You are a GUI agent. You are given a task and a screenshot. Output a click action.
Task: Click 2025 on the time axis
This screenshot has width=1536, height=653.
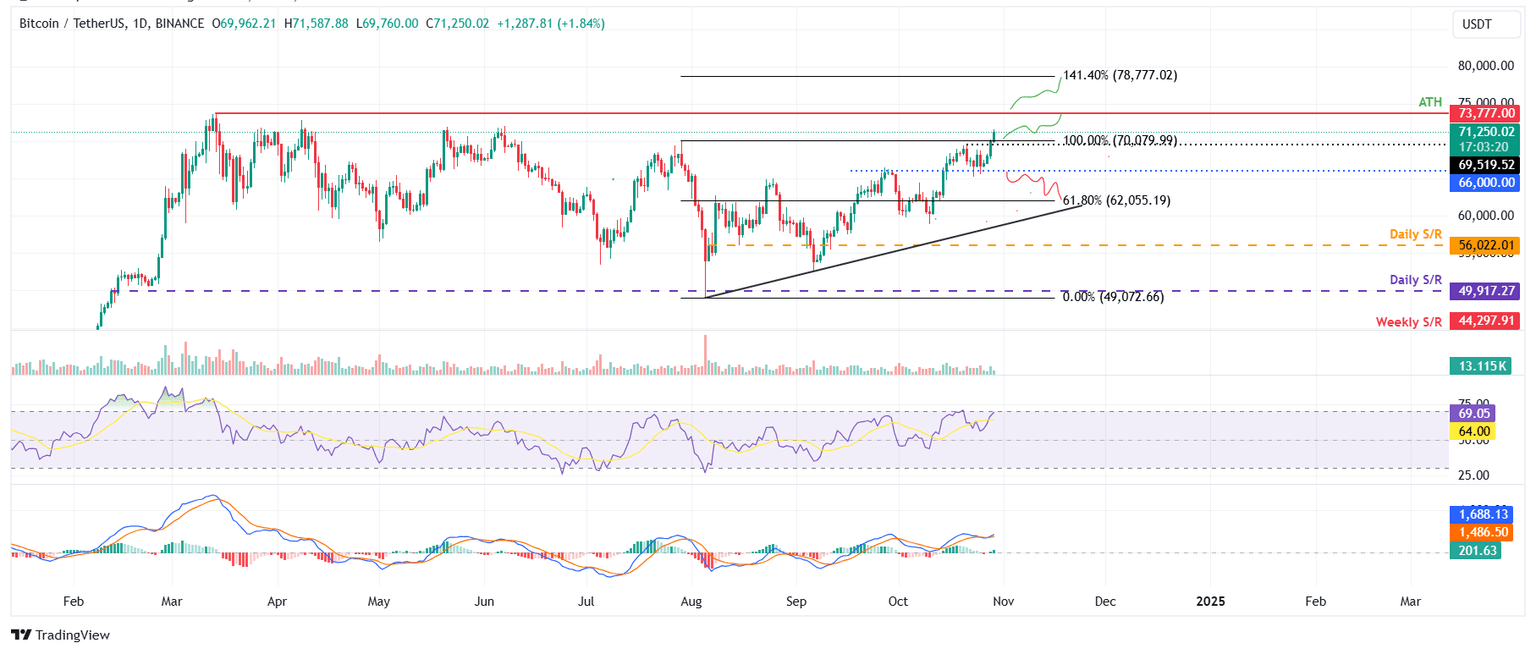(1211, 601)
